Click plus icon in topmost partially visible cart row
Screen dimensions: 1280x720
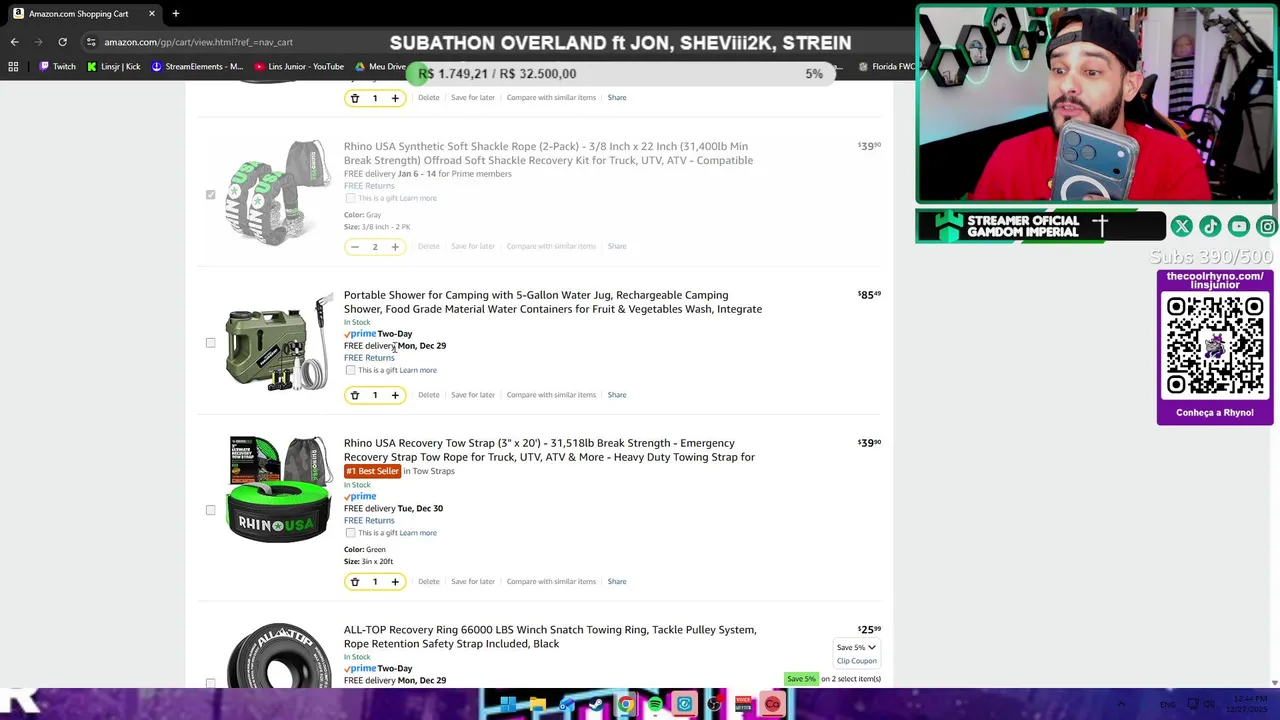(x=395, y=98)
